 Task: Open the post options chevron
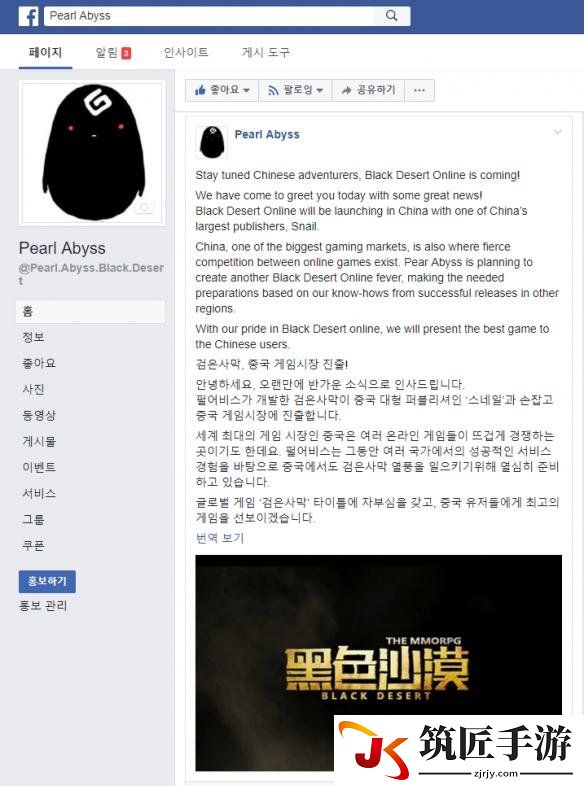tap(557, 132)
